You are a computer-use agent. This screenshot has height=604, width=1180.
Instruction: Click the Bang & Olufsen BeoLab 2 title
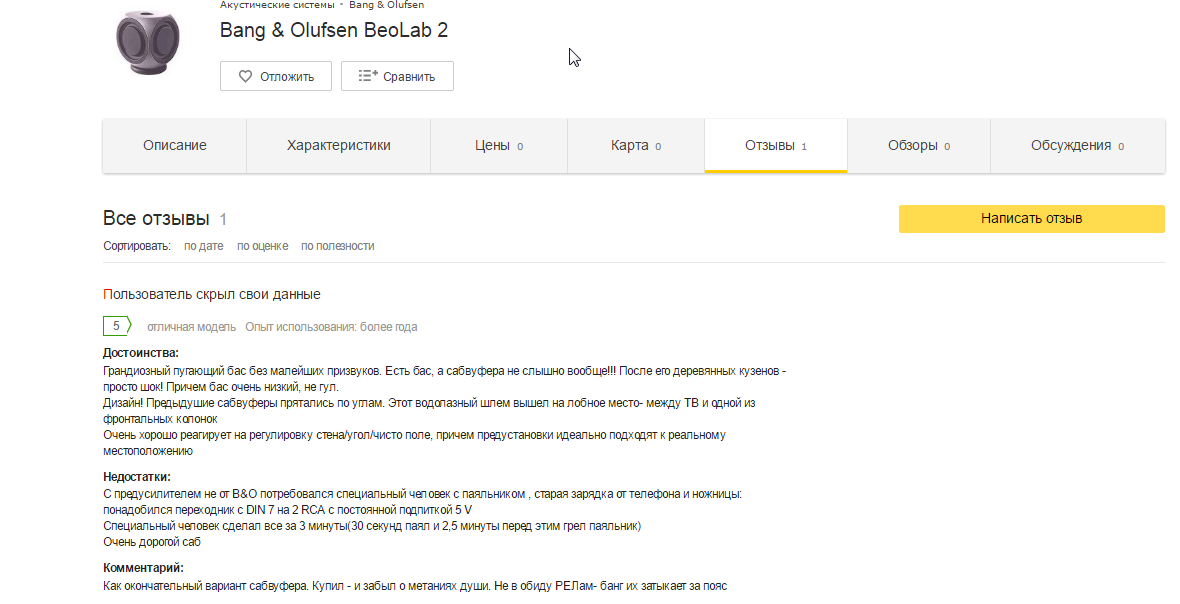333,31
